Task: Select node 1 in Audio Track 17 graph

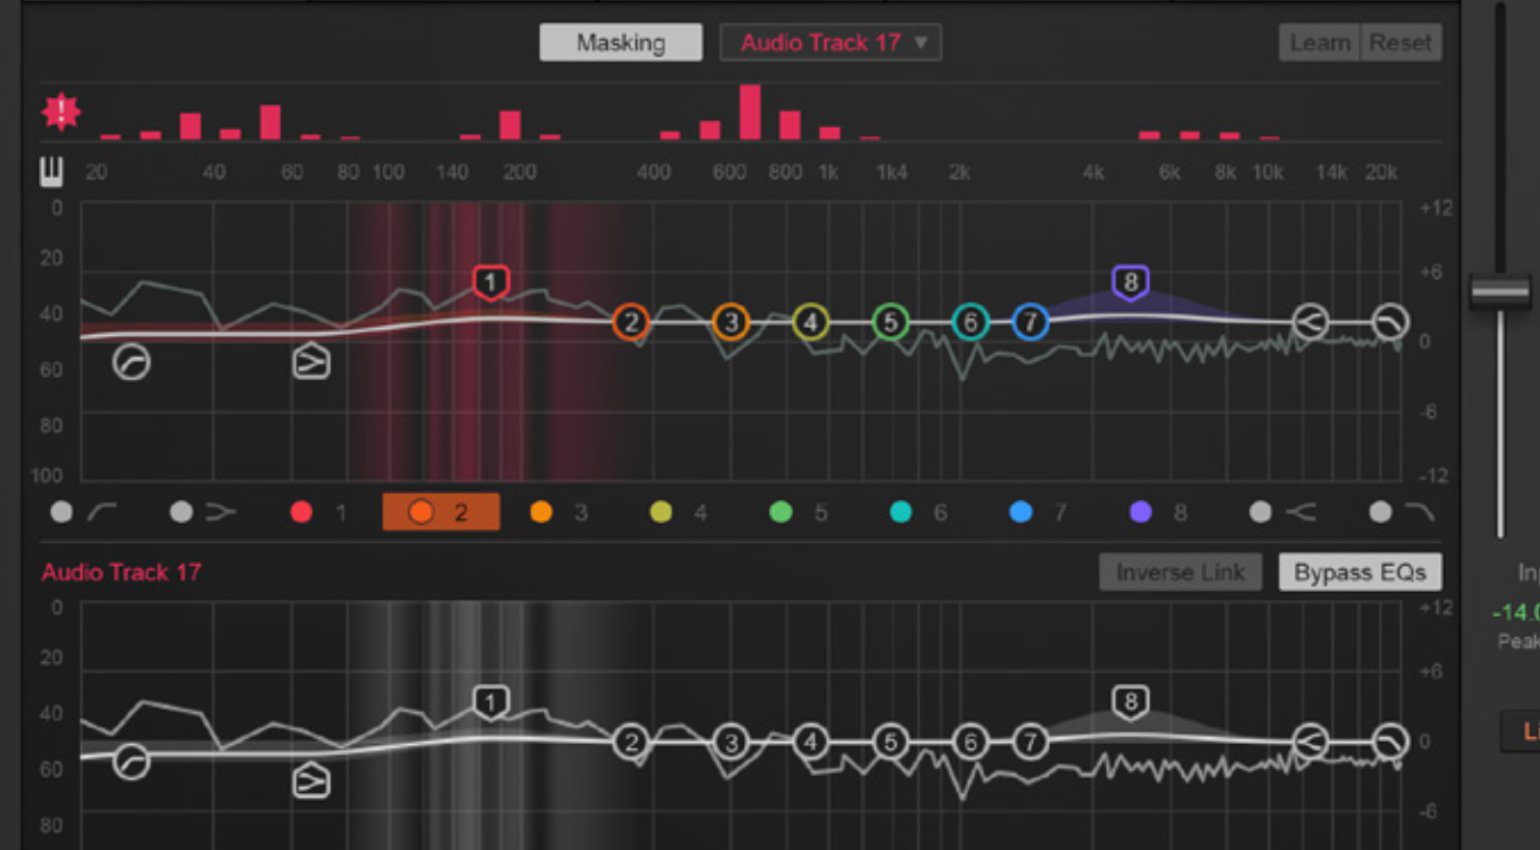Action: pyautogui.click(x=490, y=703)
